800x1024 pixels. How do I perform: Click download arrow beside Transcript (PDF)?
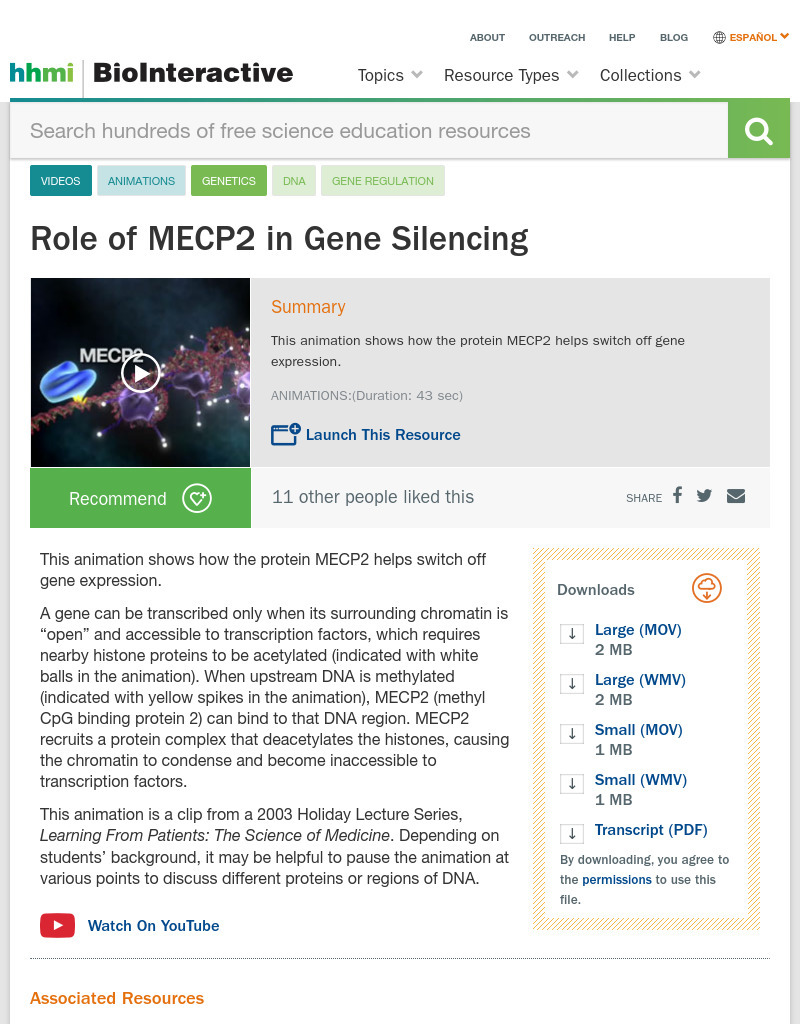tap(572, 833)
